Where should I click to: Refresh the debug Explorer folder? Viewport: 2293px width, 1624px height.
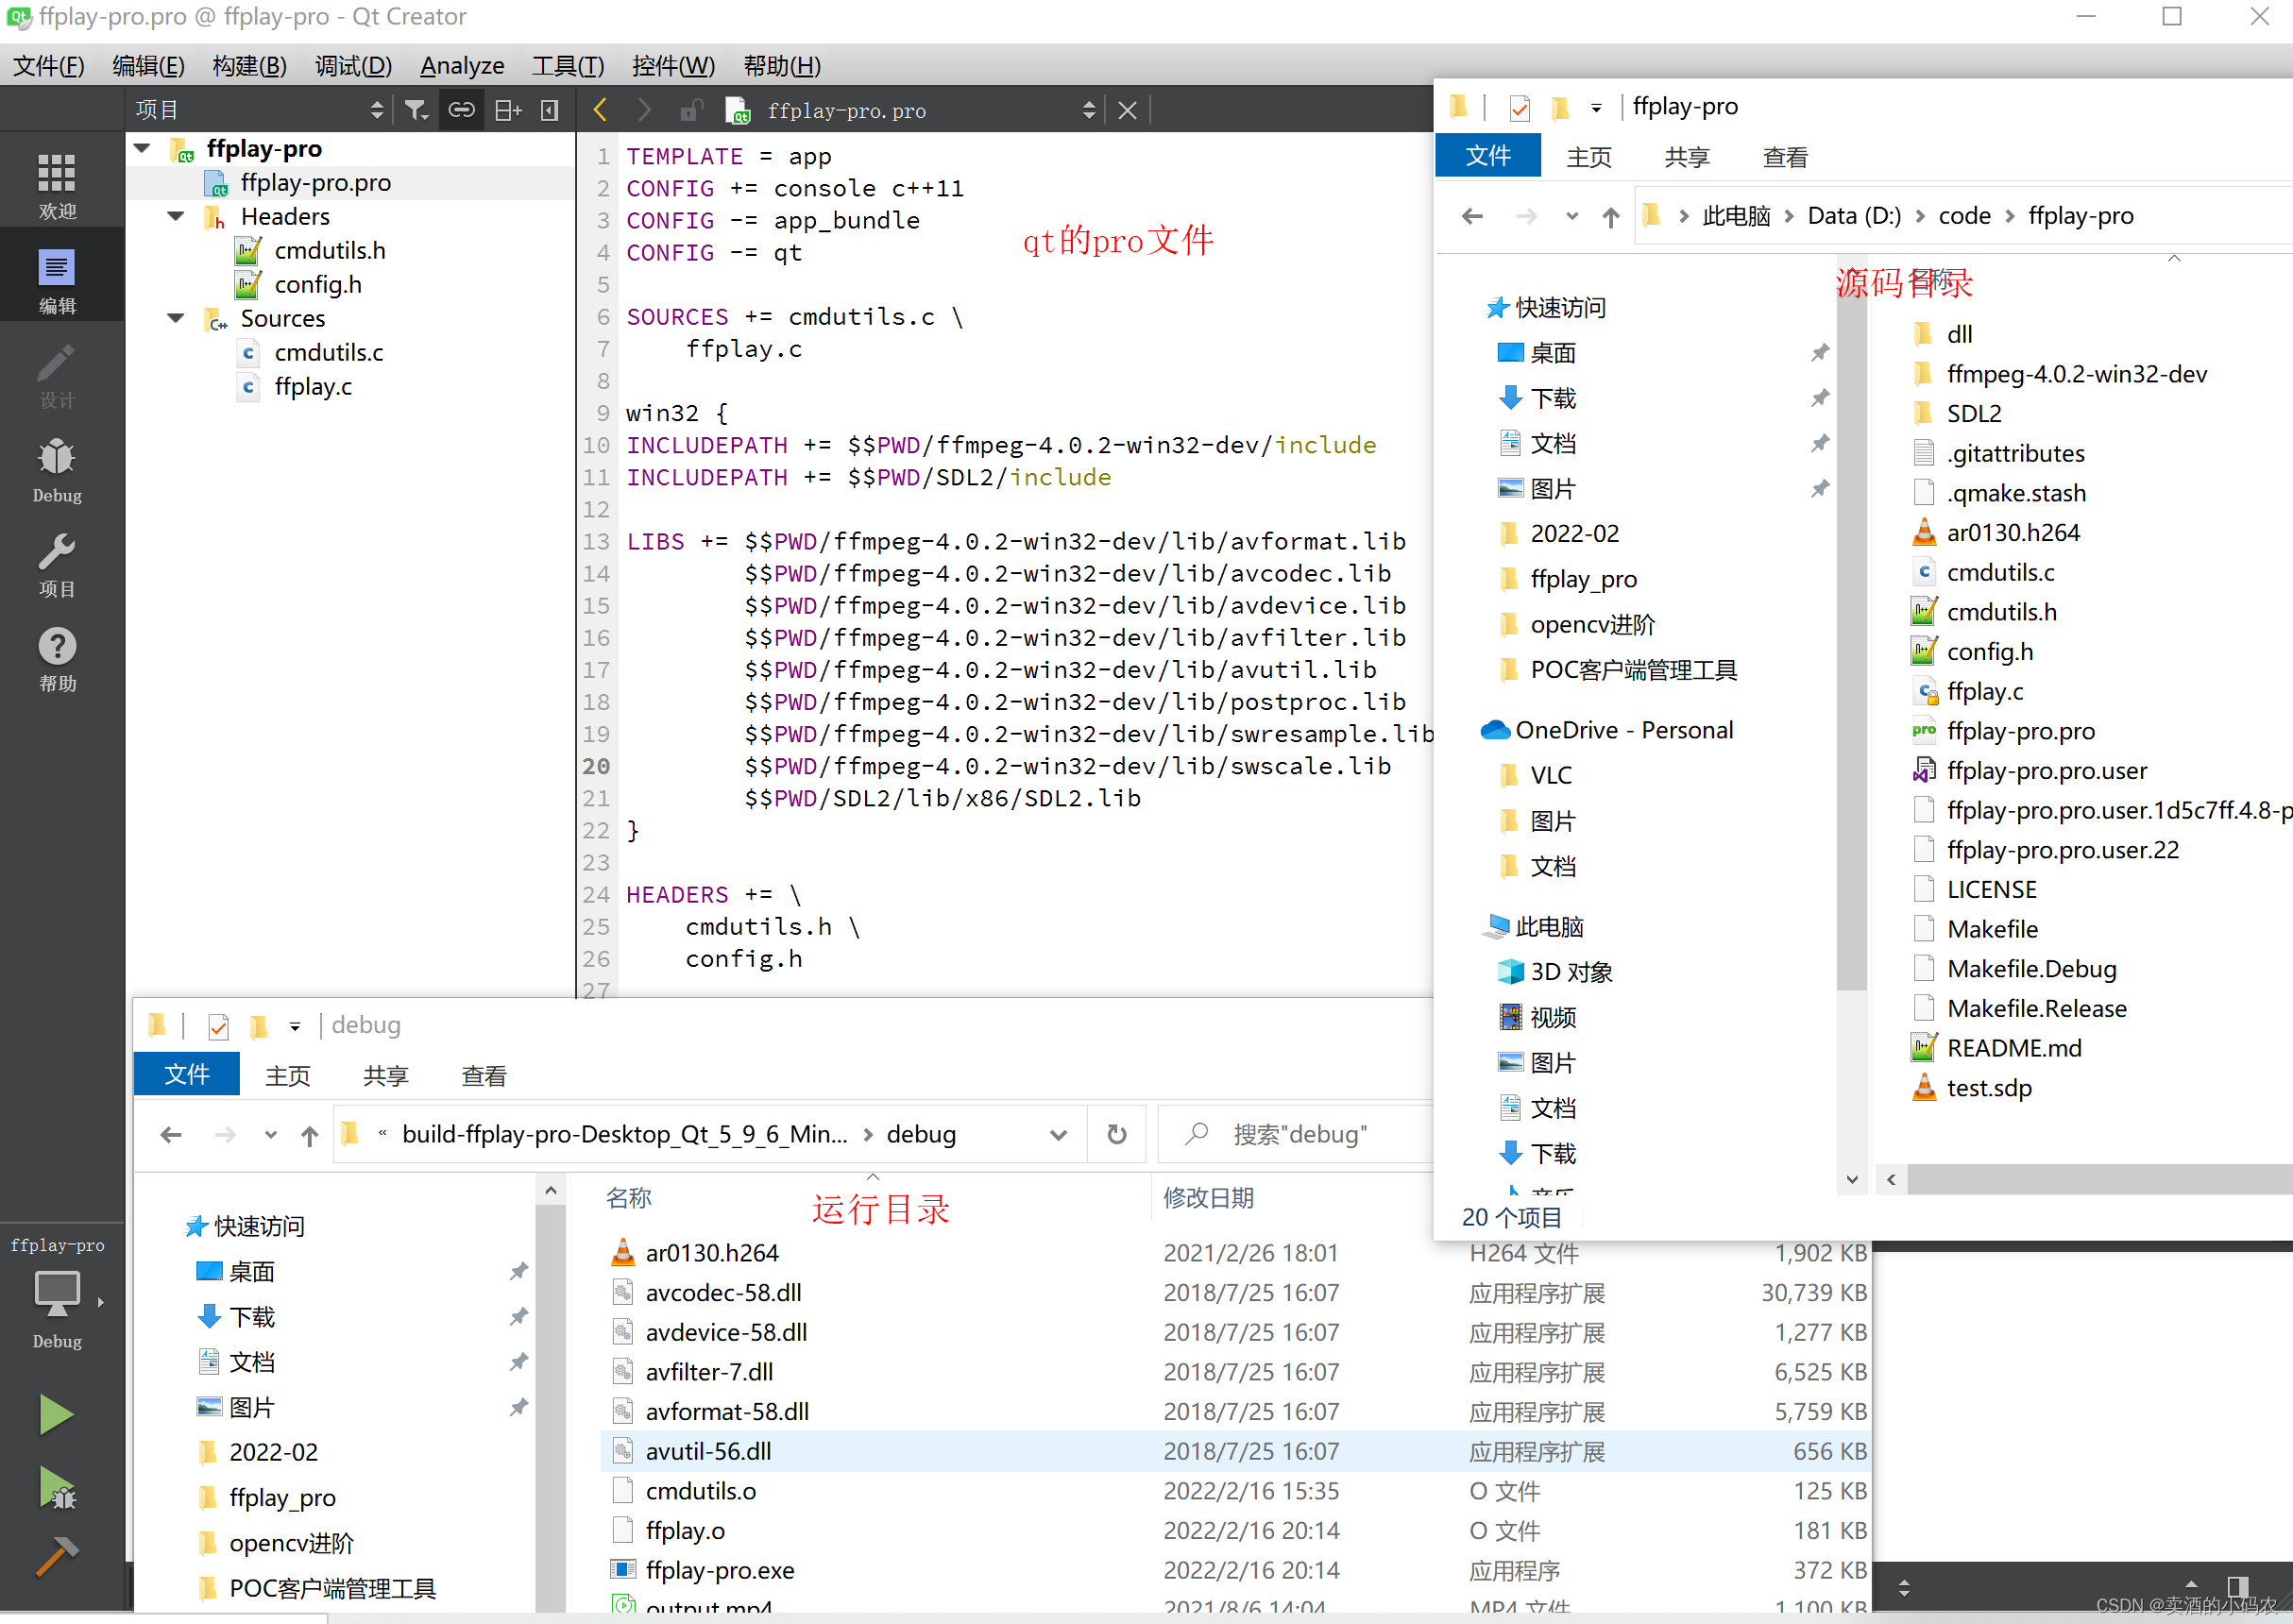point(1117,1134)
